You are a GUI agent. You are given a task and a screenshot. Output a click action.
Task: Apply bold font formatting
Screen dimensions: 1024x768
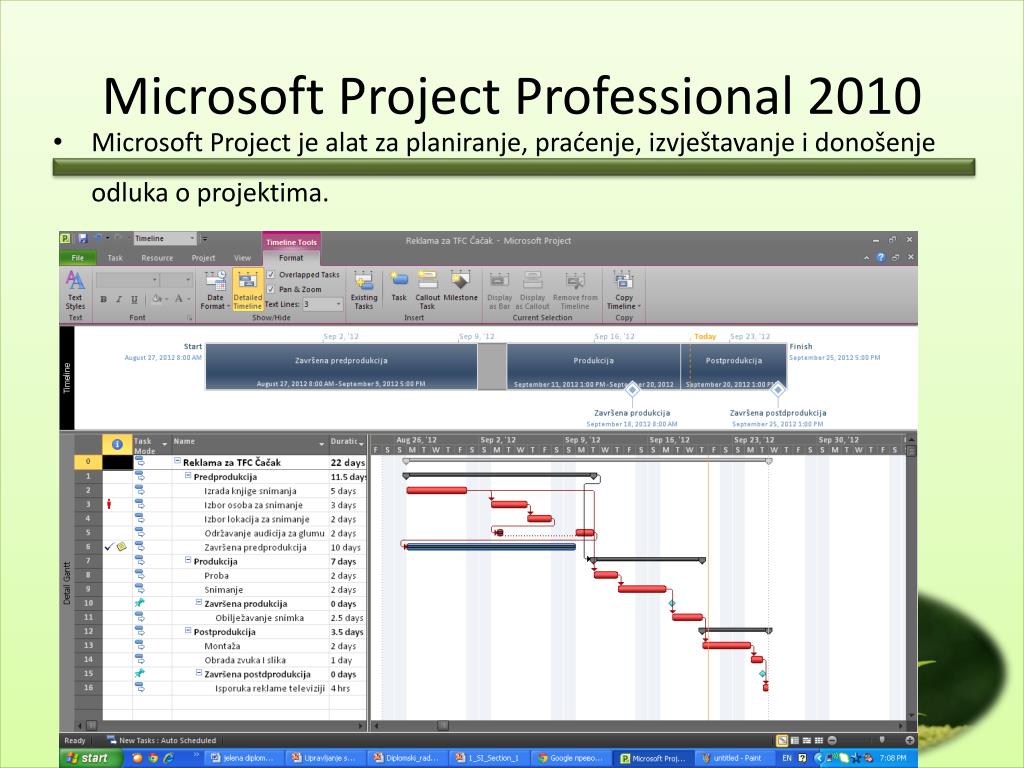click(x=103, y=299)
